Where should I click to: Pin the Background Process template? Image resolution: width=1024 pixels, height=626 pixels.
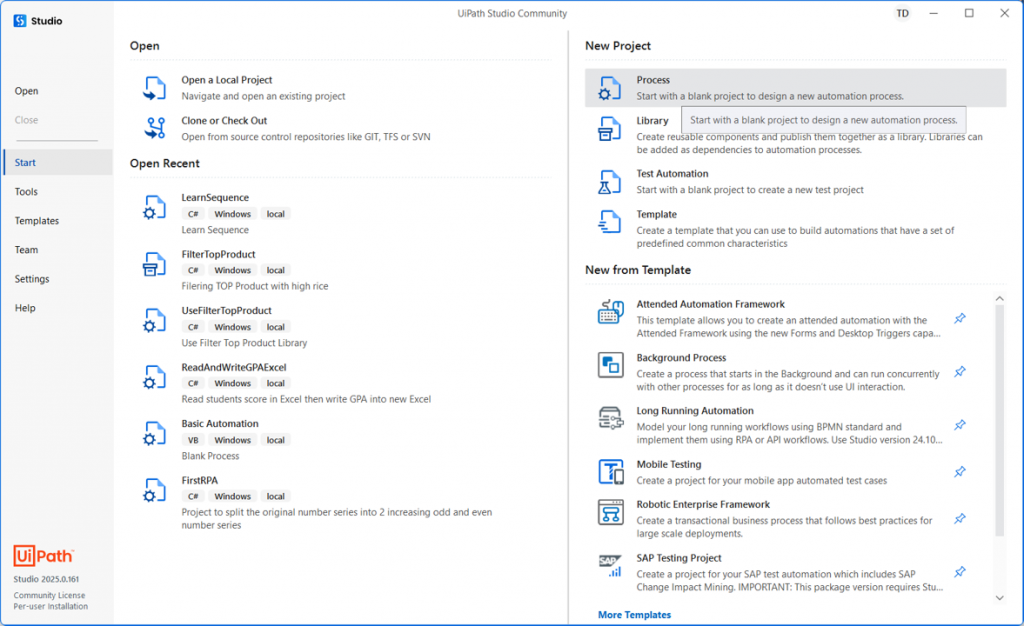pos(959,372)
